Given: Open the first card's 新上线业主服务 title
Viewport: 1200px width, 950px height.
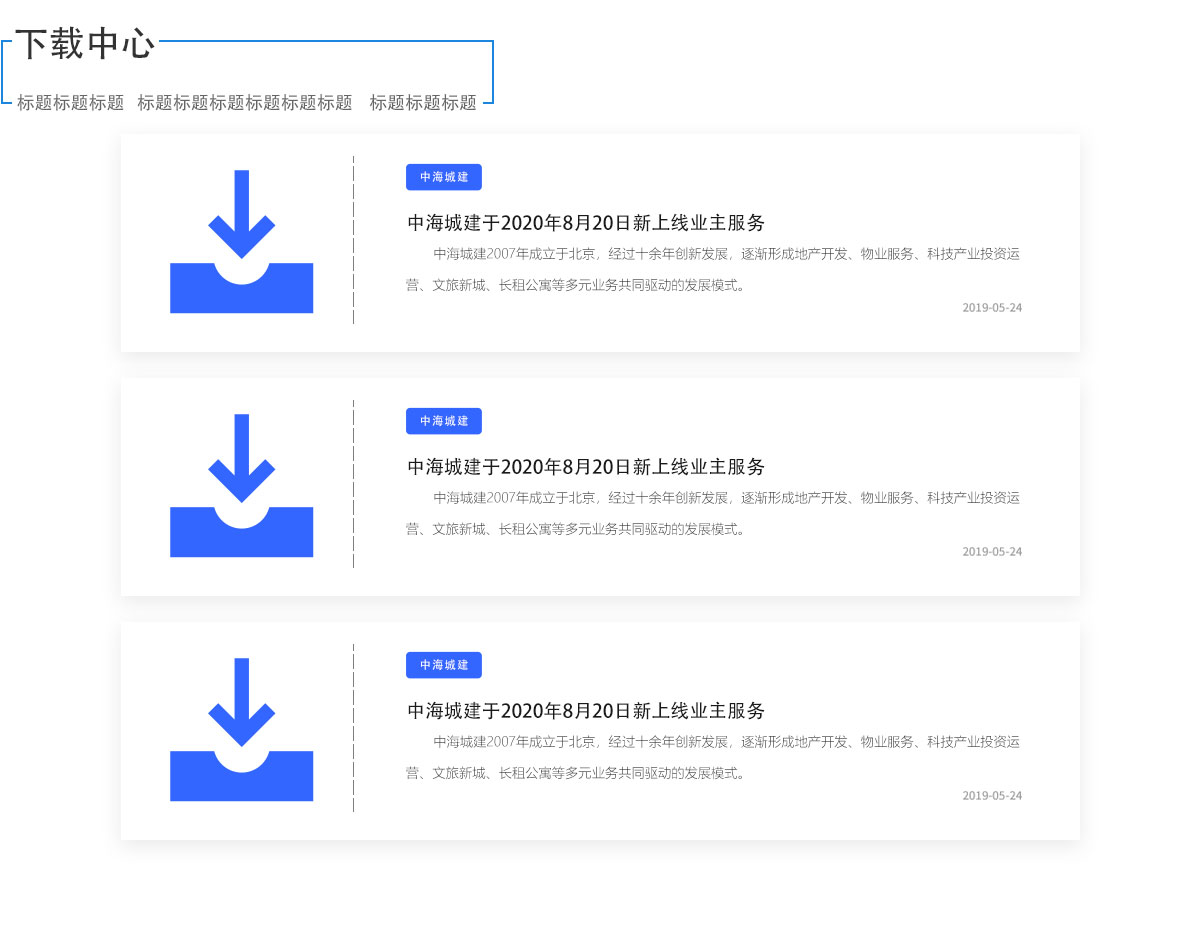Looking at the screenshot, I should [586, 222].
